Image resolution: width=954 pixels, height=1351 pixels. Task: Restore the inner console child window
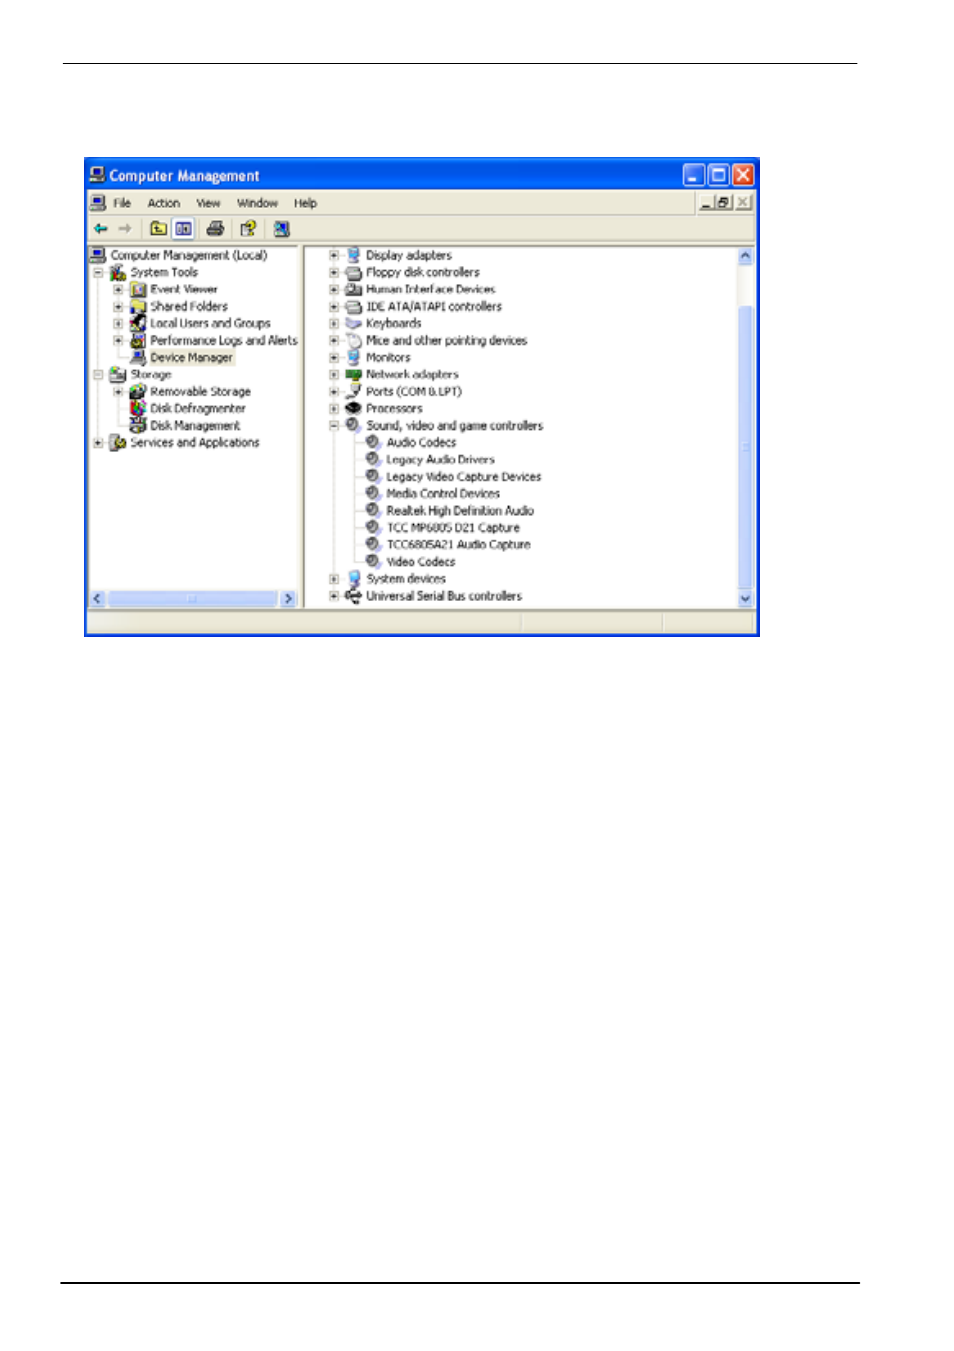pos(723,203)
